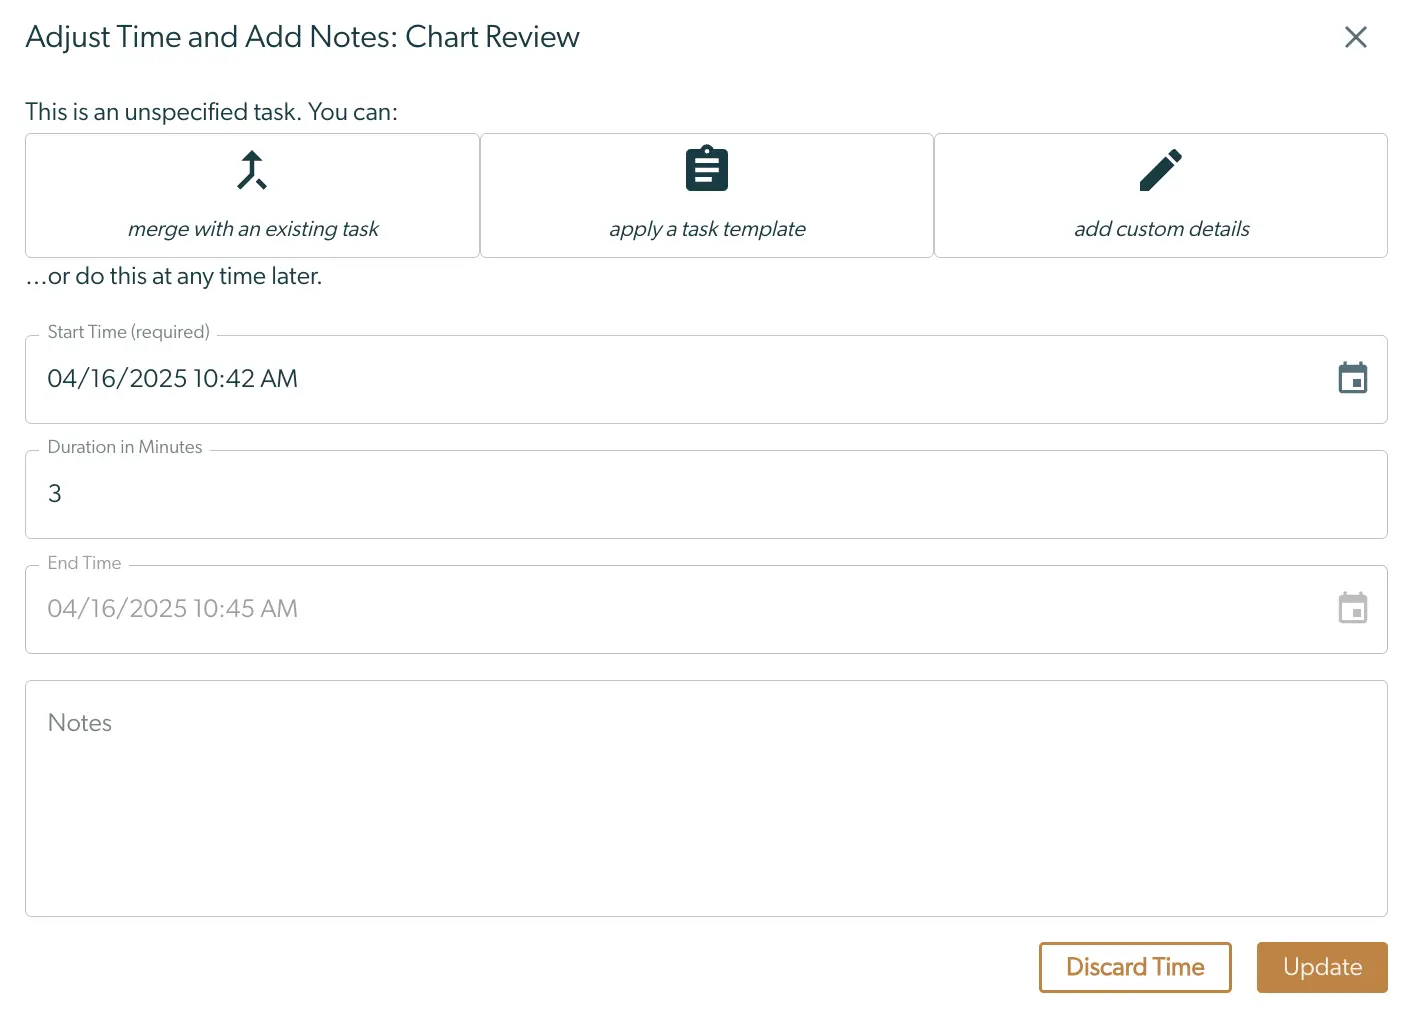This screenshot has height=1024, width=1414.
Task: Click the pencil icon for custom details
Action: [x=1160, y=169]
